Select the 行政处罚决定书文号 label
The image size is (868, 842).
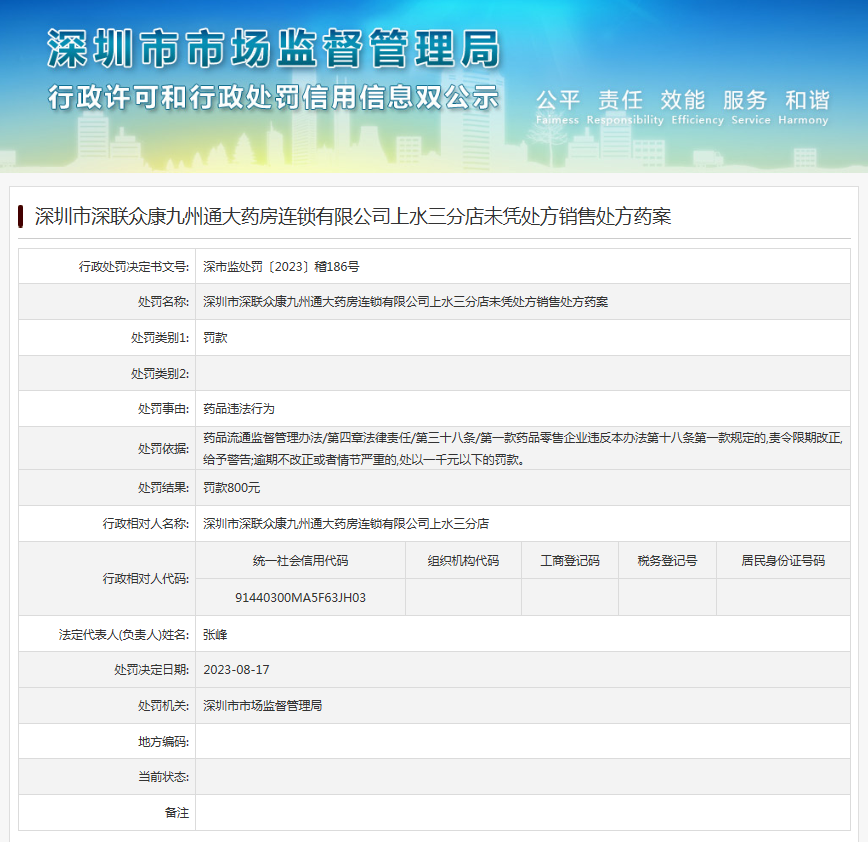(x=133, y=267)
